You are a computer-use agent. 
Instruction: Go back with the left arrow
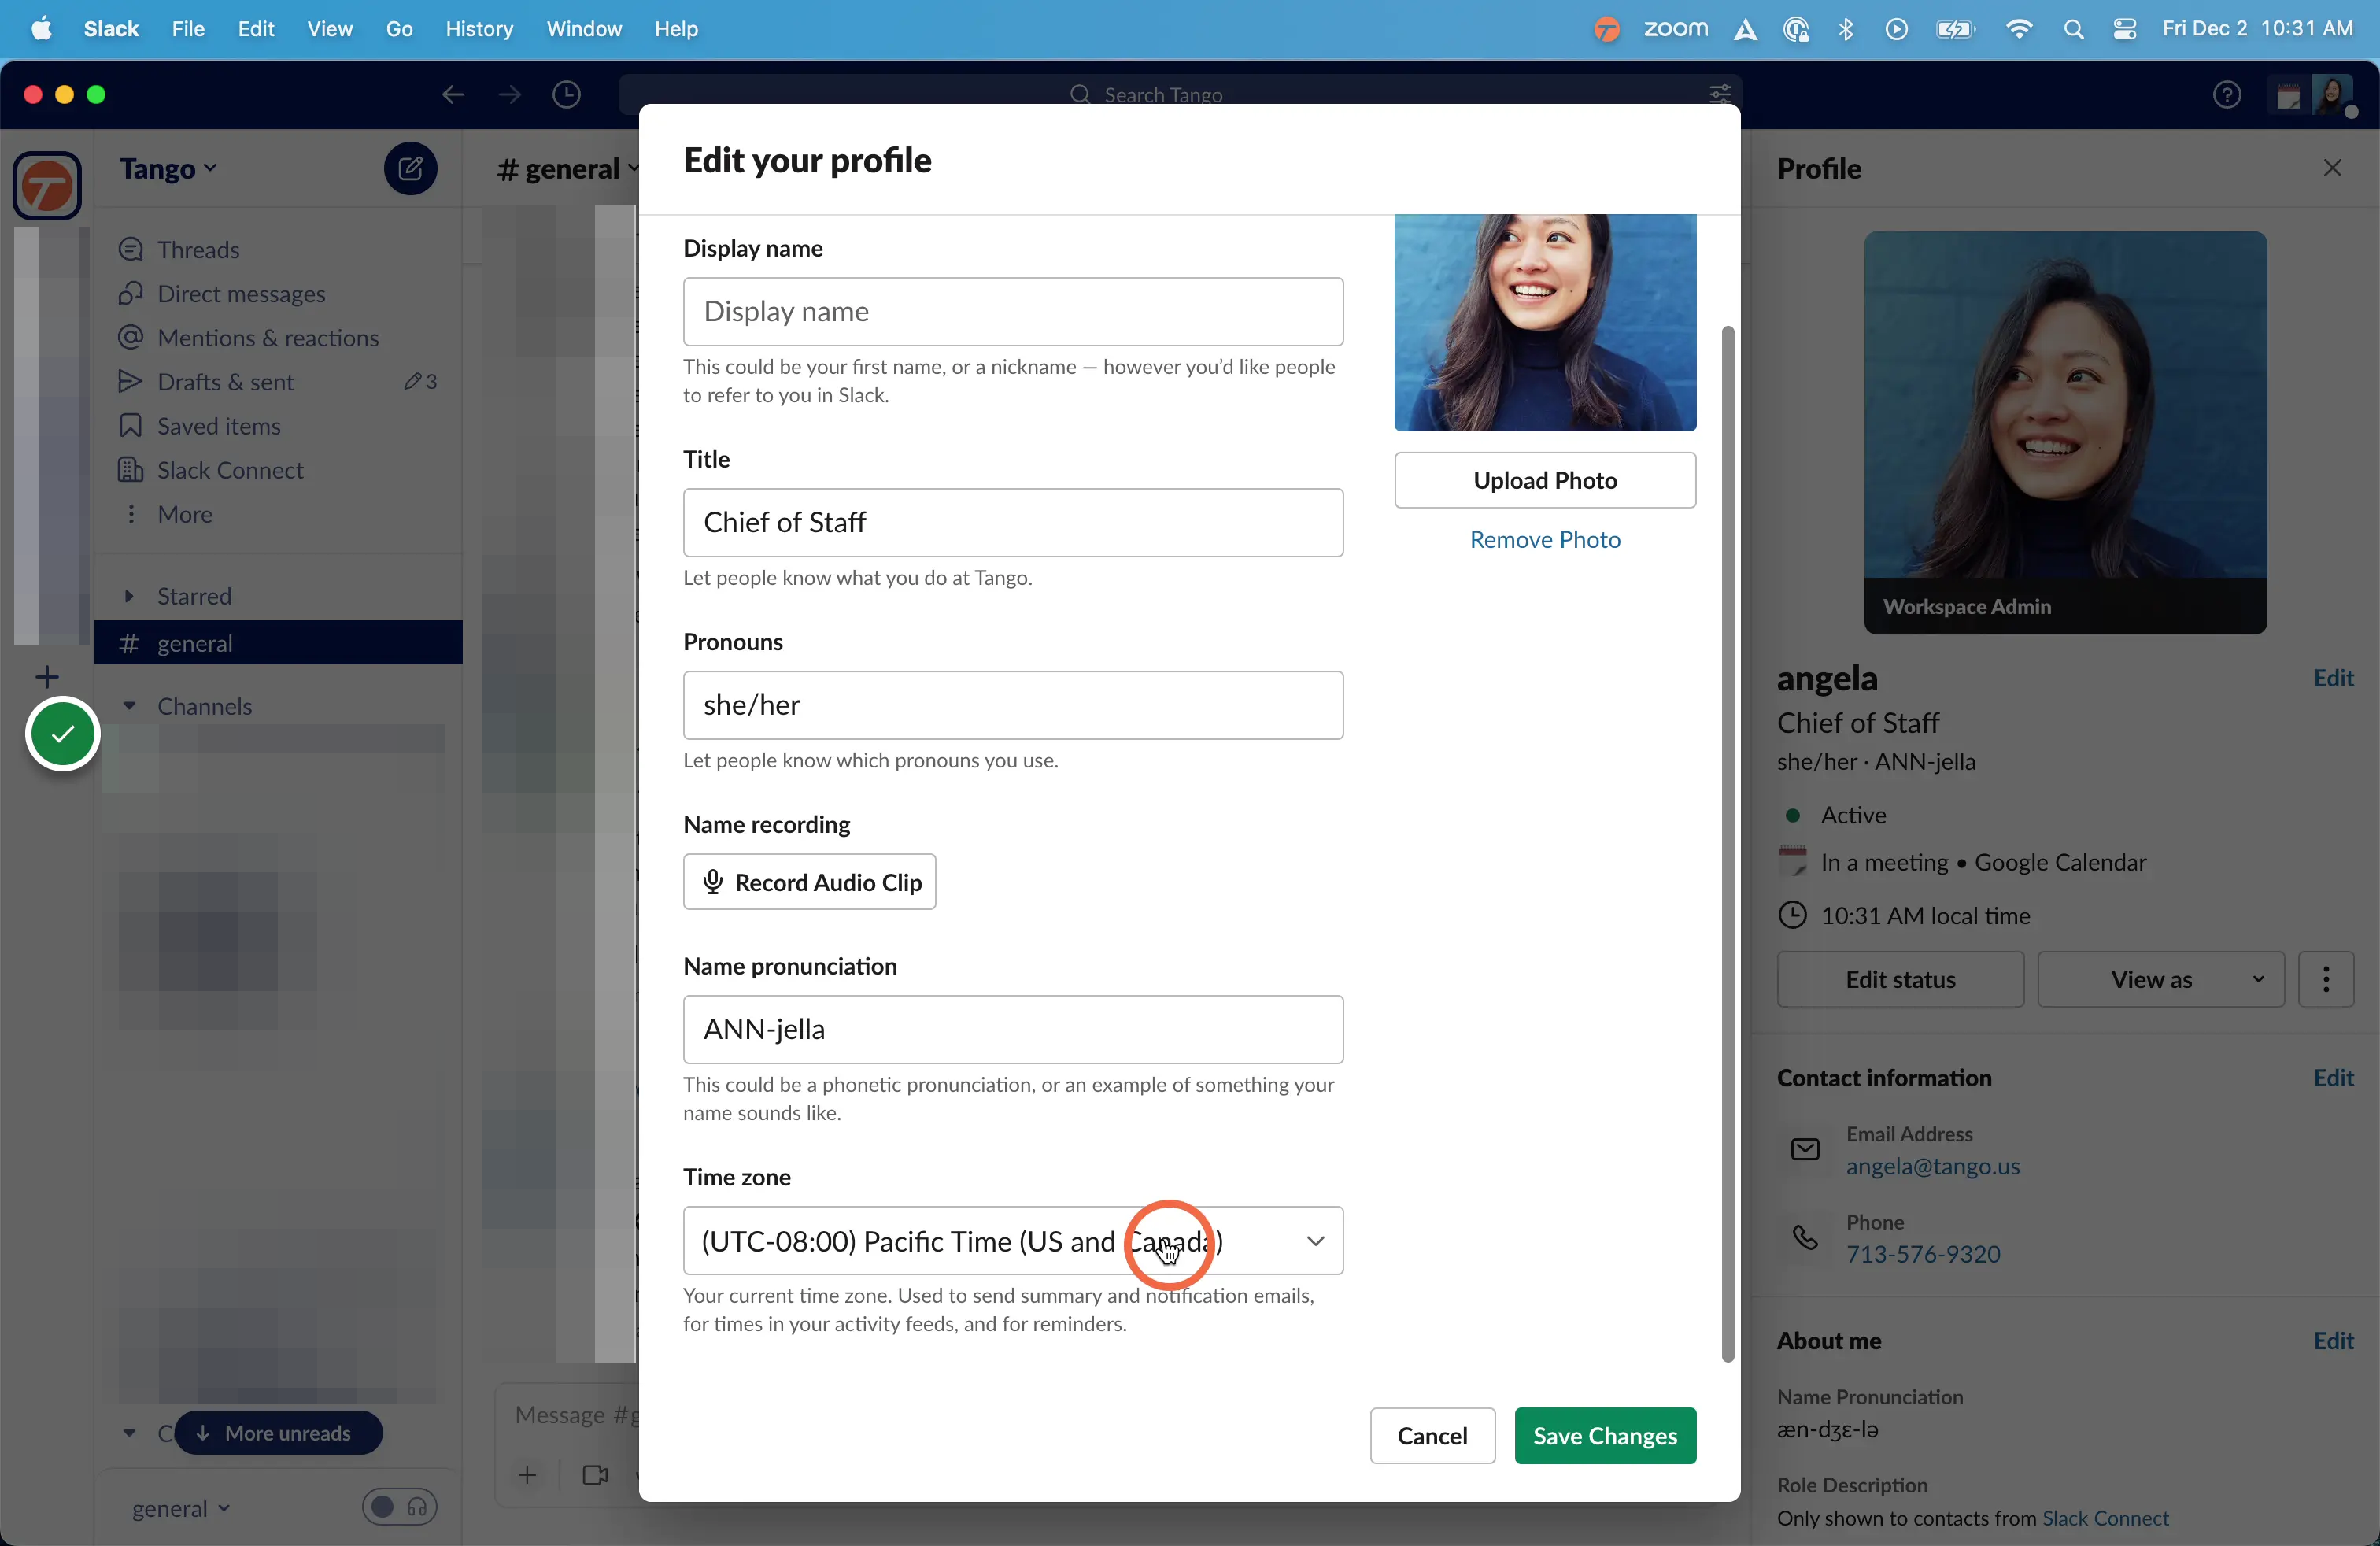click(x=452, y=94)
